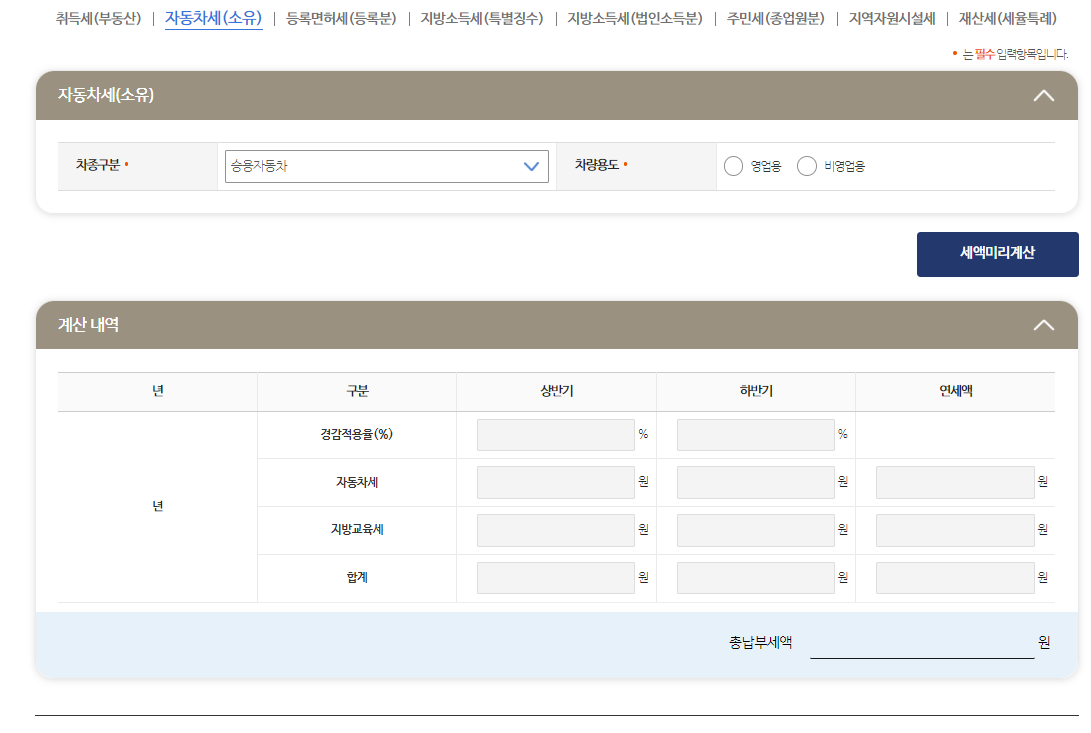
Task: Click the 필수 입력항목 notice text
Action: tap(1015, 54)
